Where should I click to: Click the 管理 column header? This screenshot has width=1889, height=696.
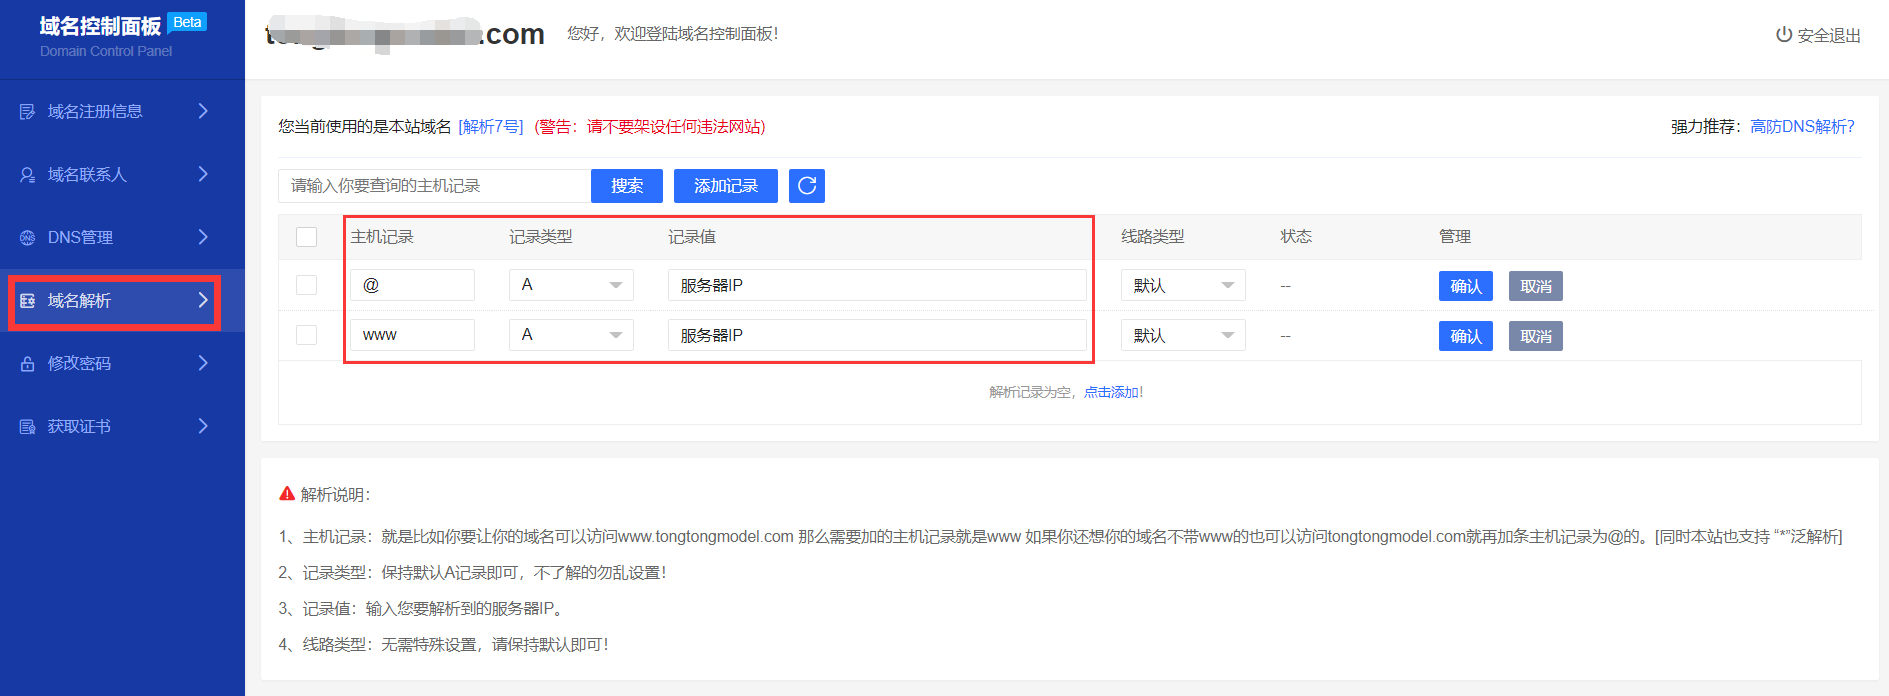click(x=1455, y=237)
